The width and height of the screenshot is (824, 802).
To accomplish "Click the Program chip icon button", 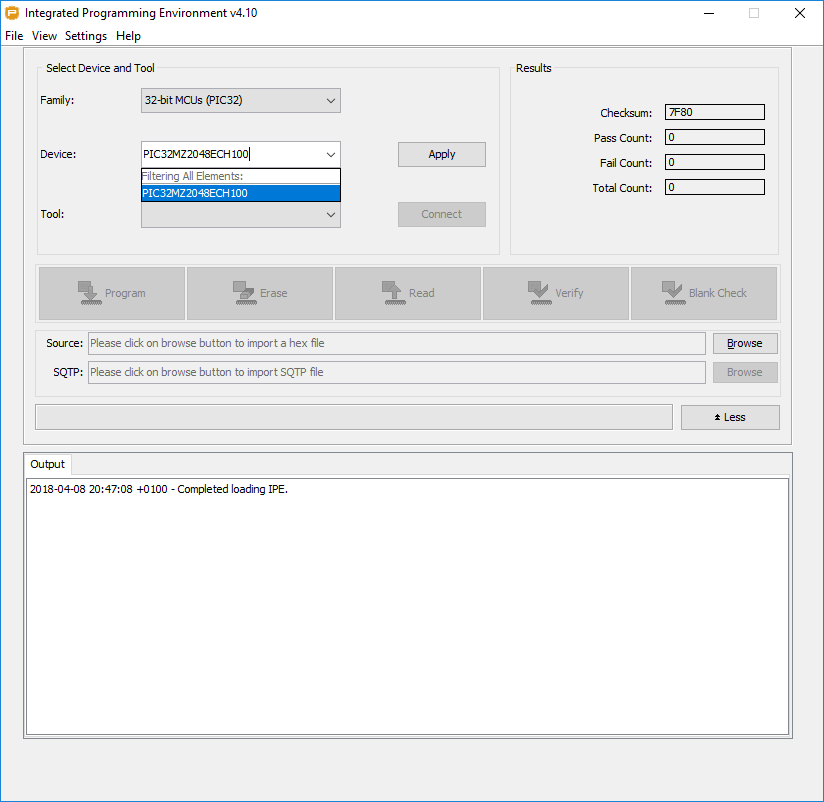I will pyautogui.click(x=111, y=293).
